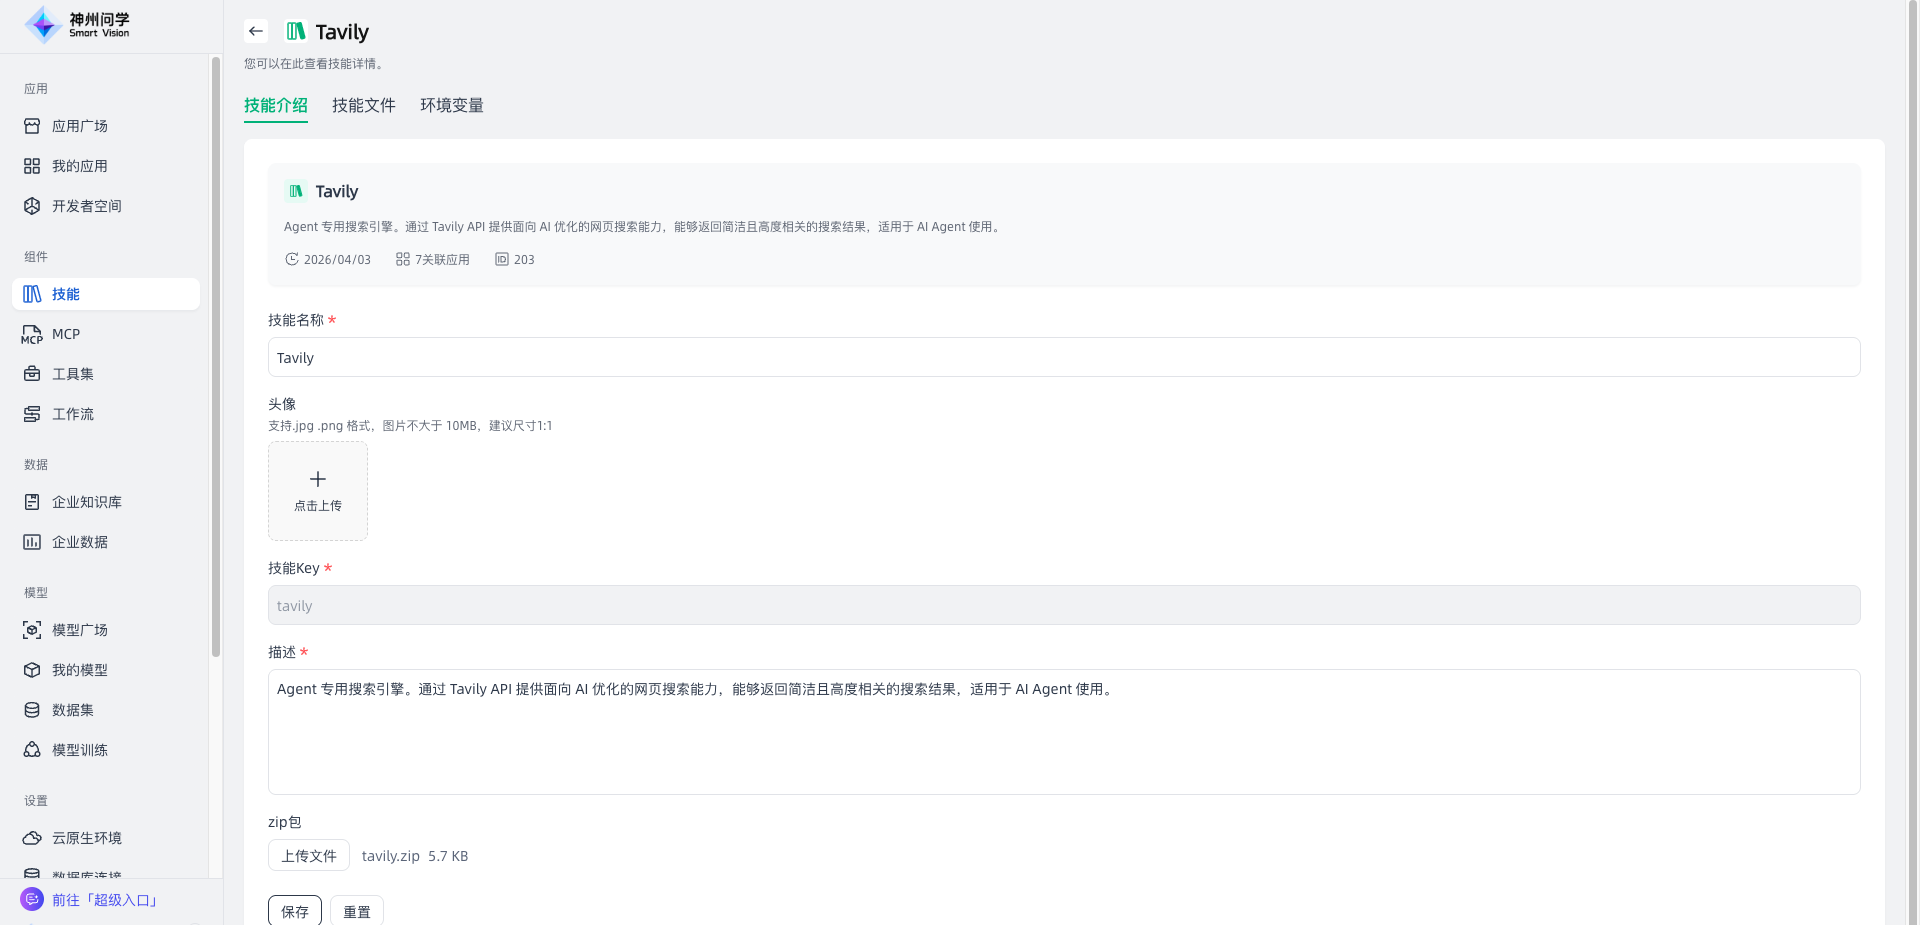The image size is (1920, 925).
Task: Click the 工作流 workflow icon
Action: pos(32,414)
